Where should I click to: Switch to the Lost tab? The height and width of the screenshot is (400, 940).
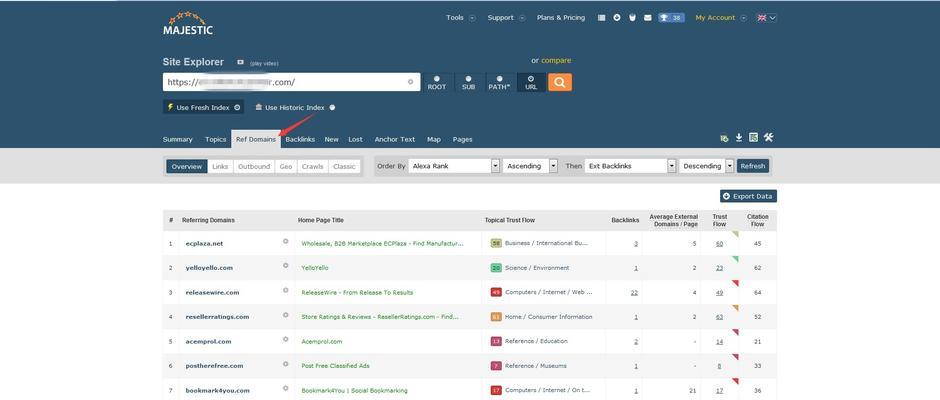355,139
